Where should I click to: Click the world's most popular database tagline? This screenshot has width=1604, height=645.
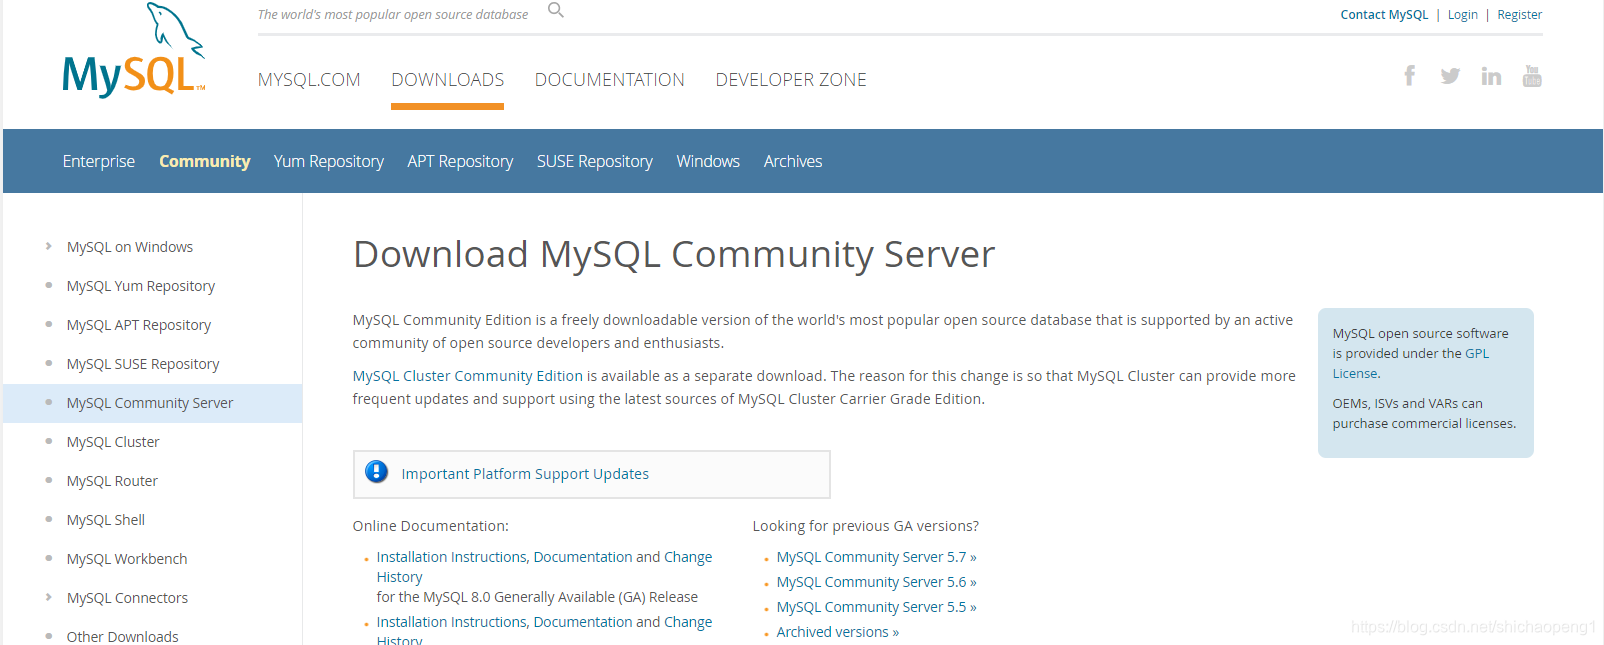coord(393,15)
